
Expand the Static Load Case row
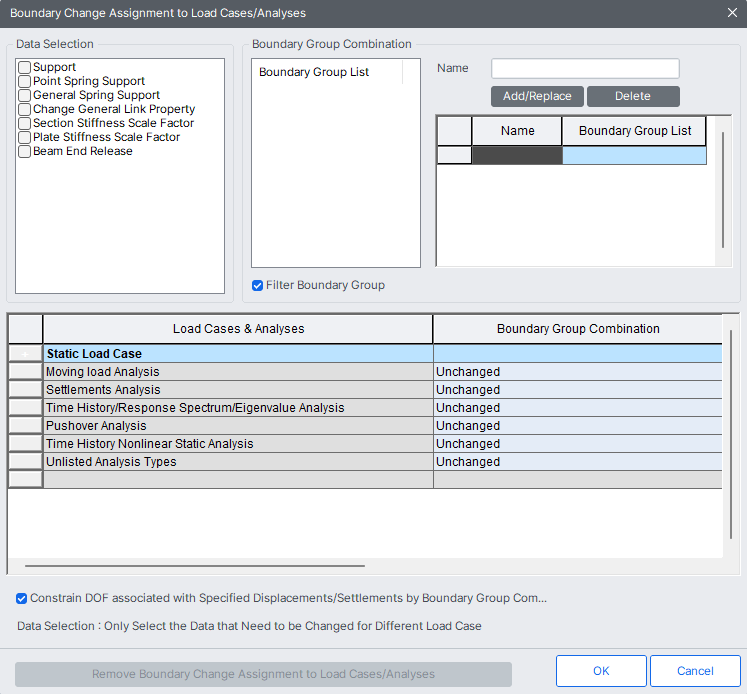click(25, 354)
